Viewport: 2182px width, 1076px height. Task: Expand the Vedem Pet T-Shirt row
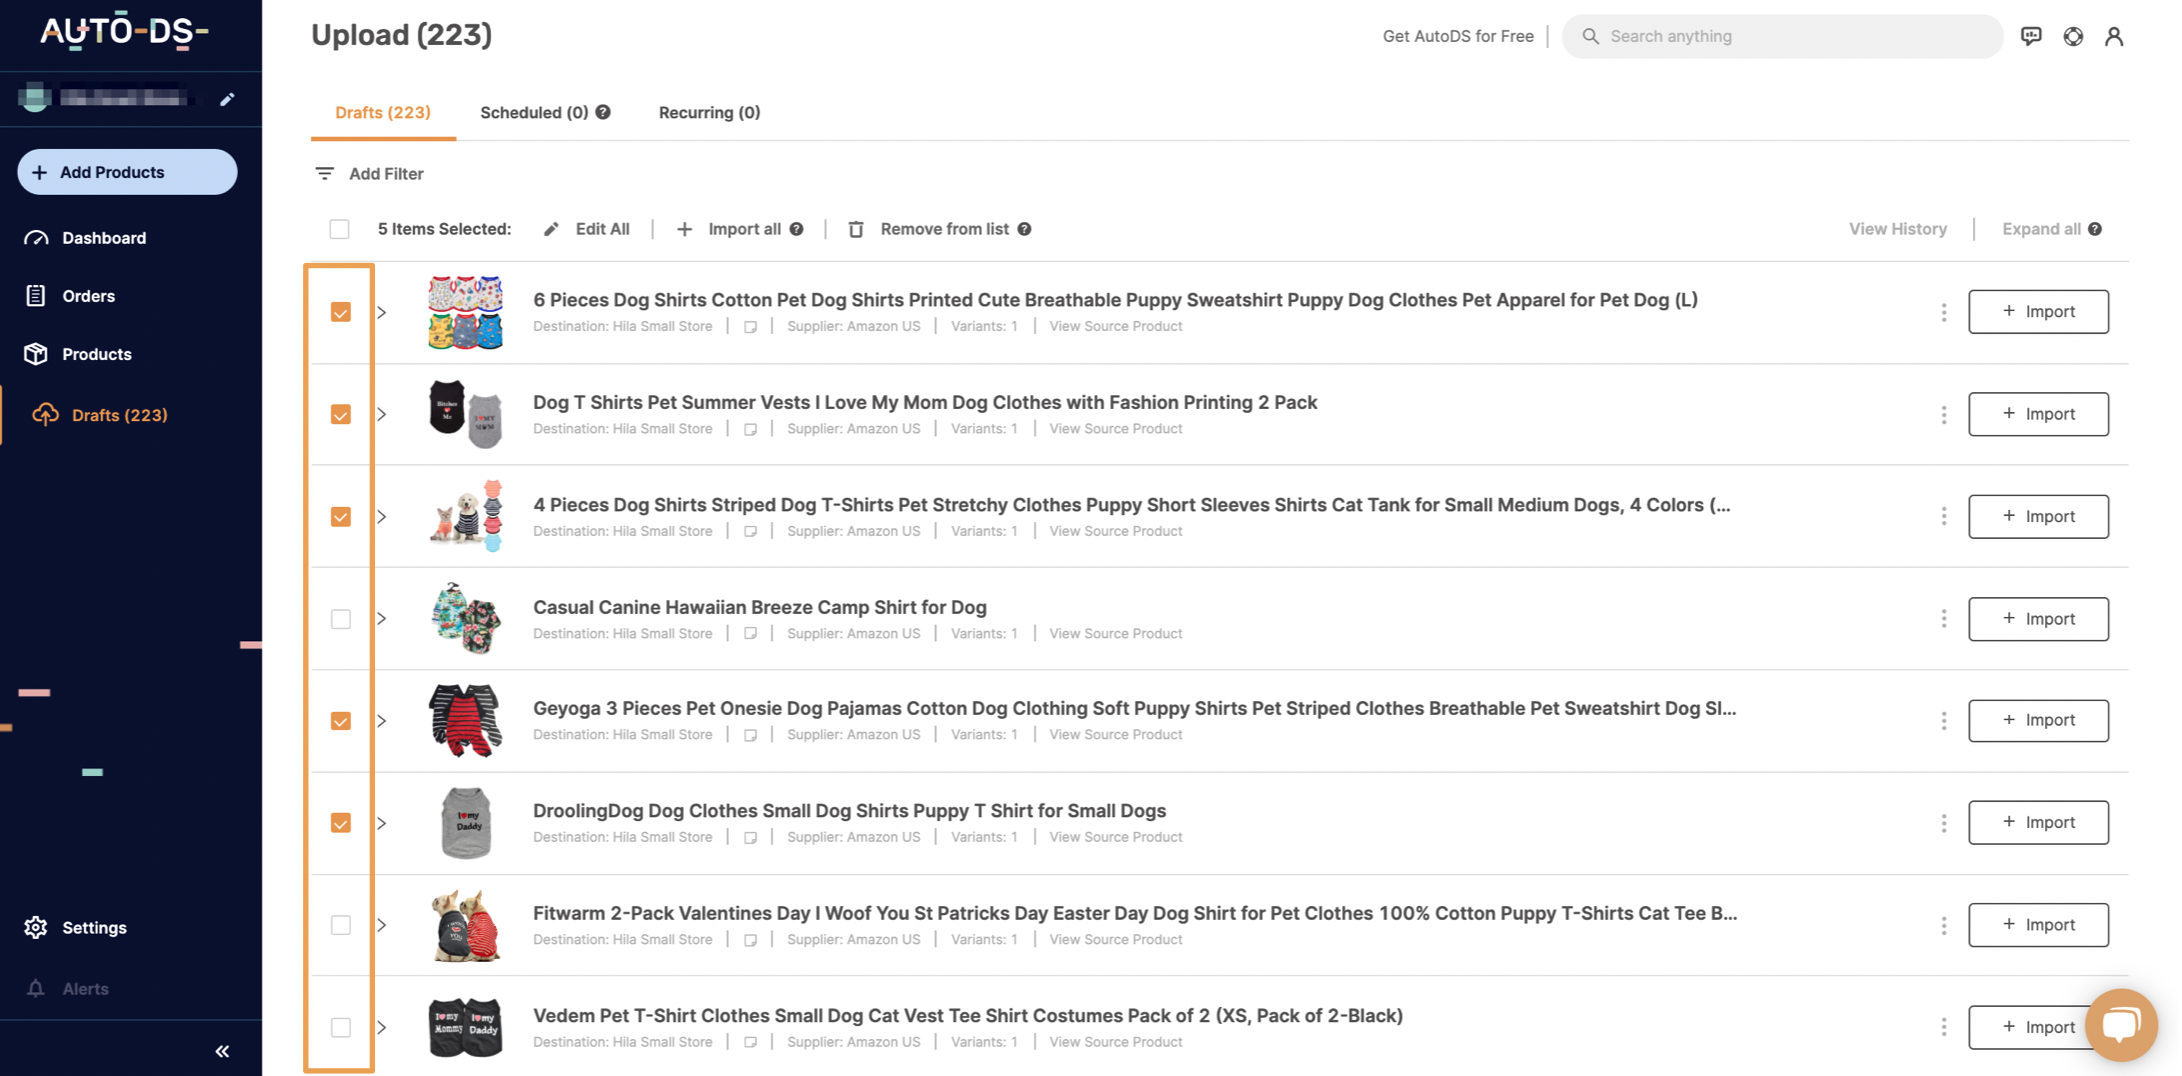(382, 1027)
